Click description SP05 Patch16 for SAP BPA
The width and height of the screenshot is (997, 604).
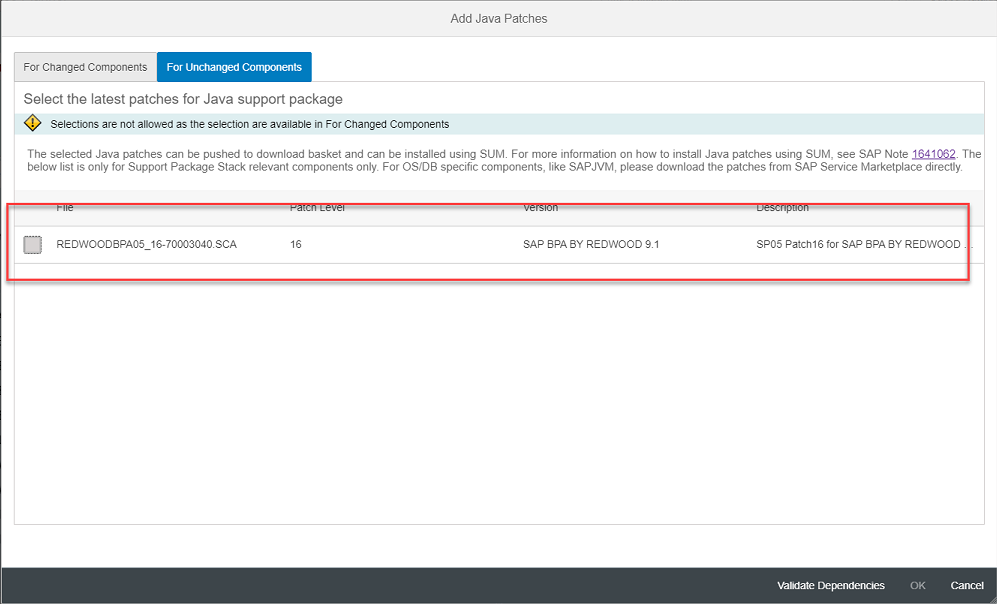coord(864,245)
